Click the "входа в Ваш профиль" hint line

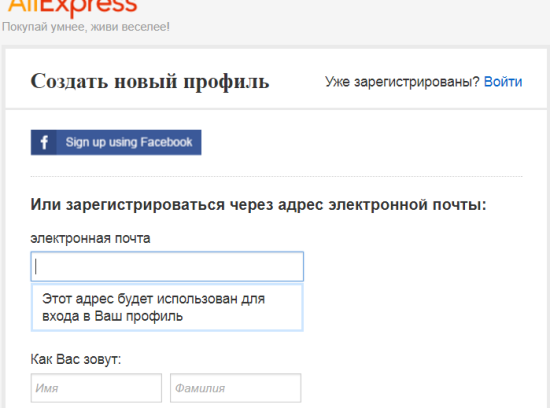coord(112,316)
